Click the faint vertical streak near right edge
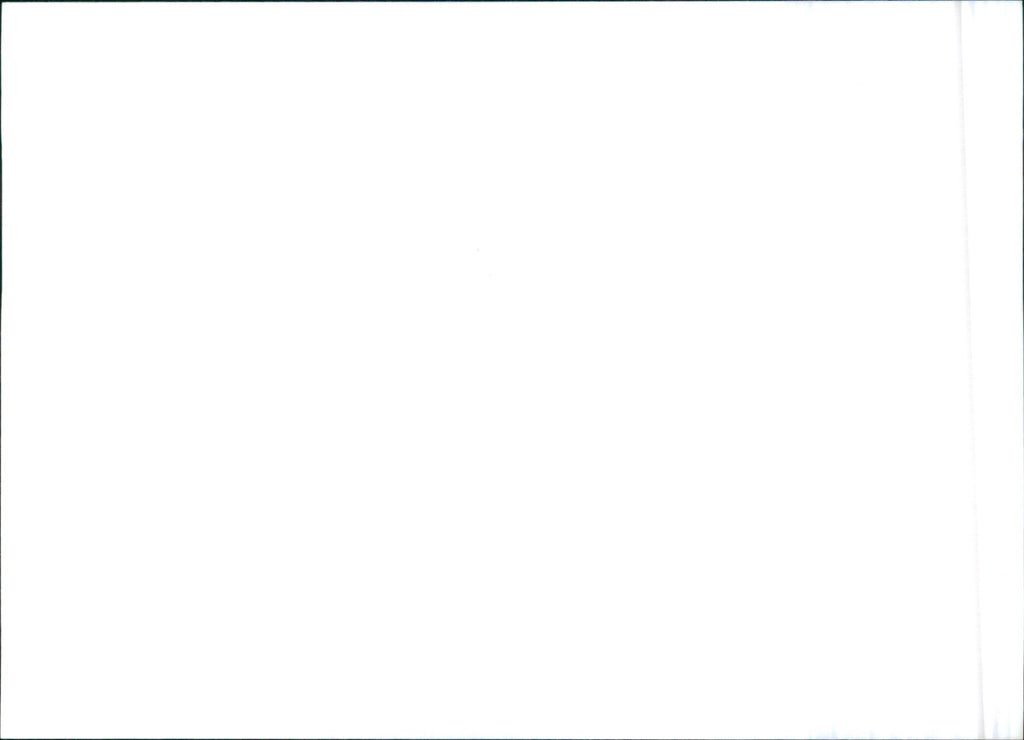The width and height of the screenshot is (1024, 740). (x=971, y=370)
